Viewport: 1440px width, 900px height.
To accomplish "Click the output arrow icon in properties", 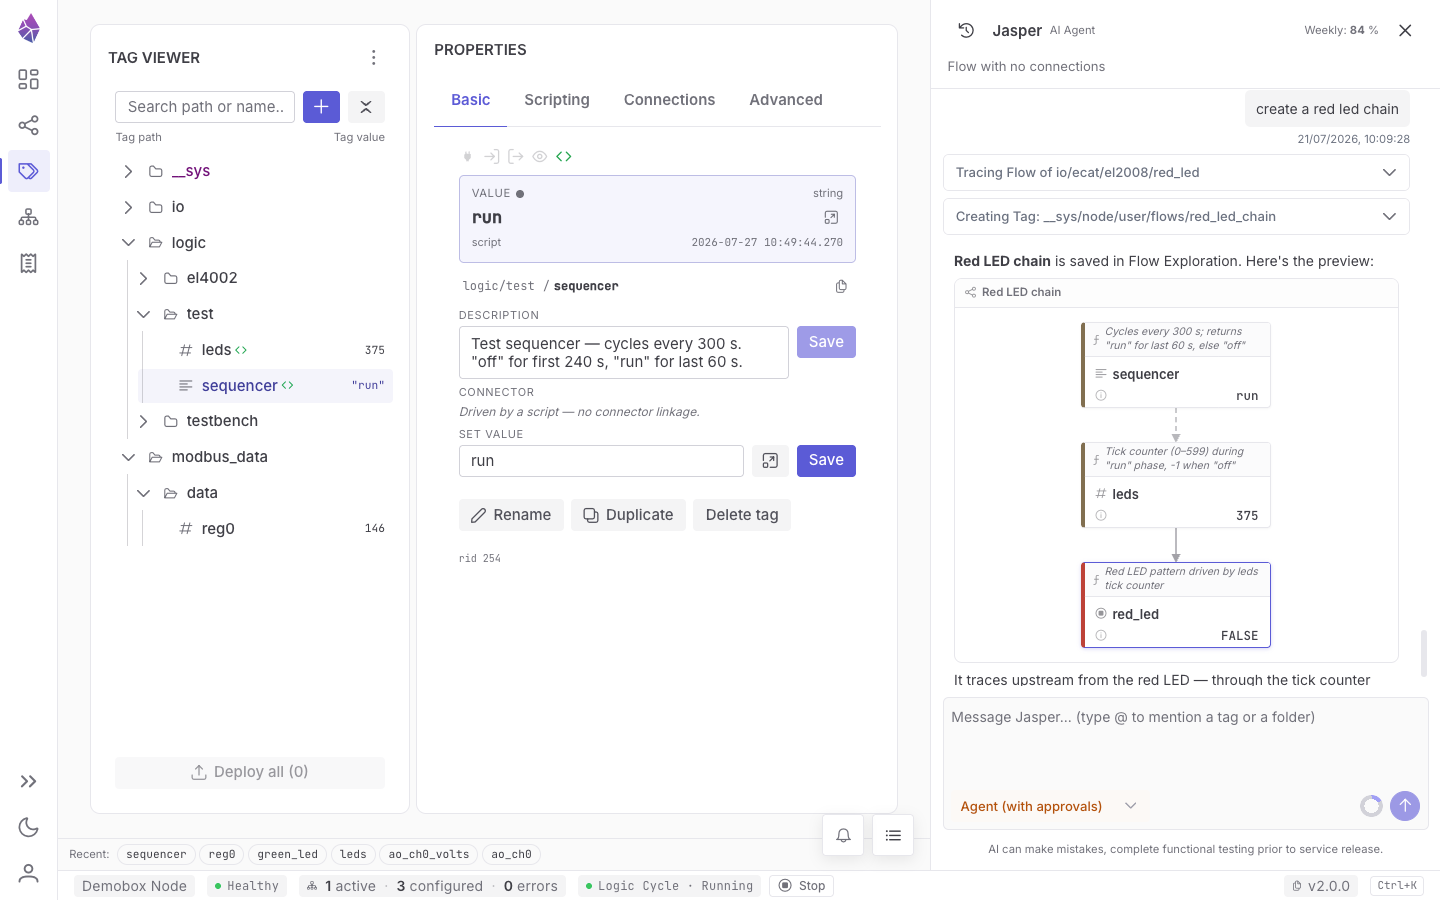I will pos(515,156).
